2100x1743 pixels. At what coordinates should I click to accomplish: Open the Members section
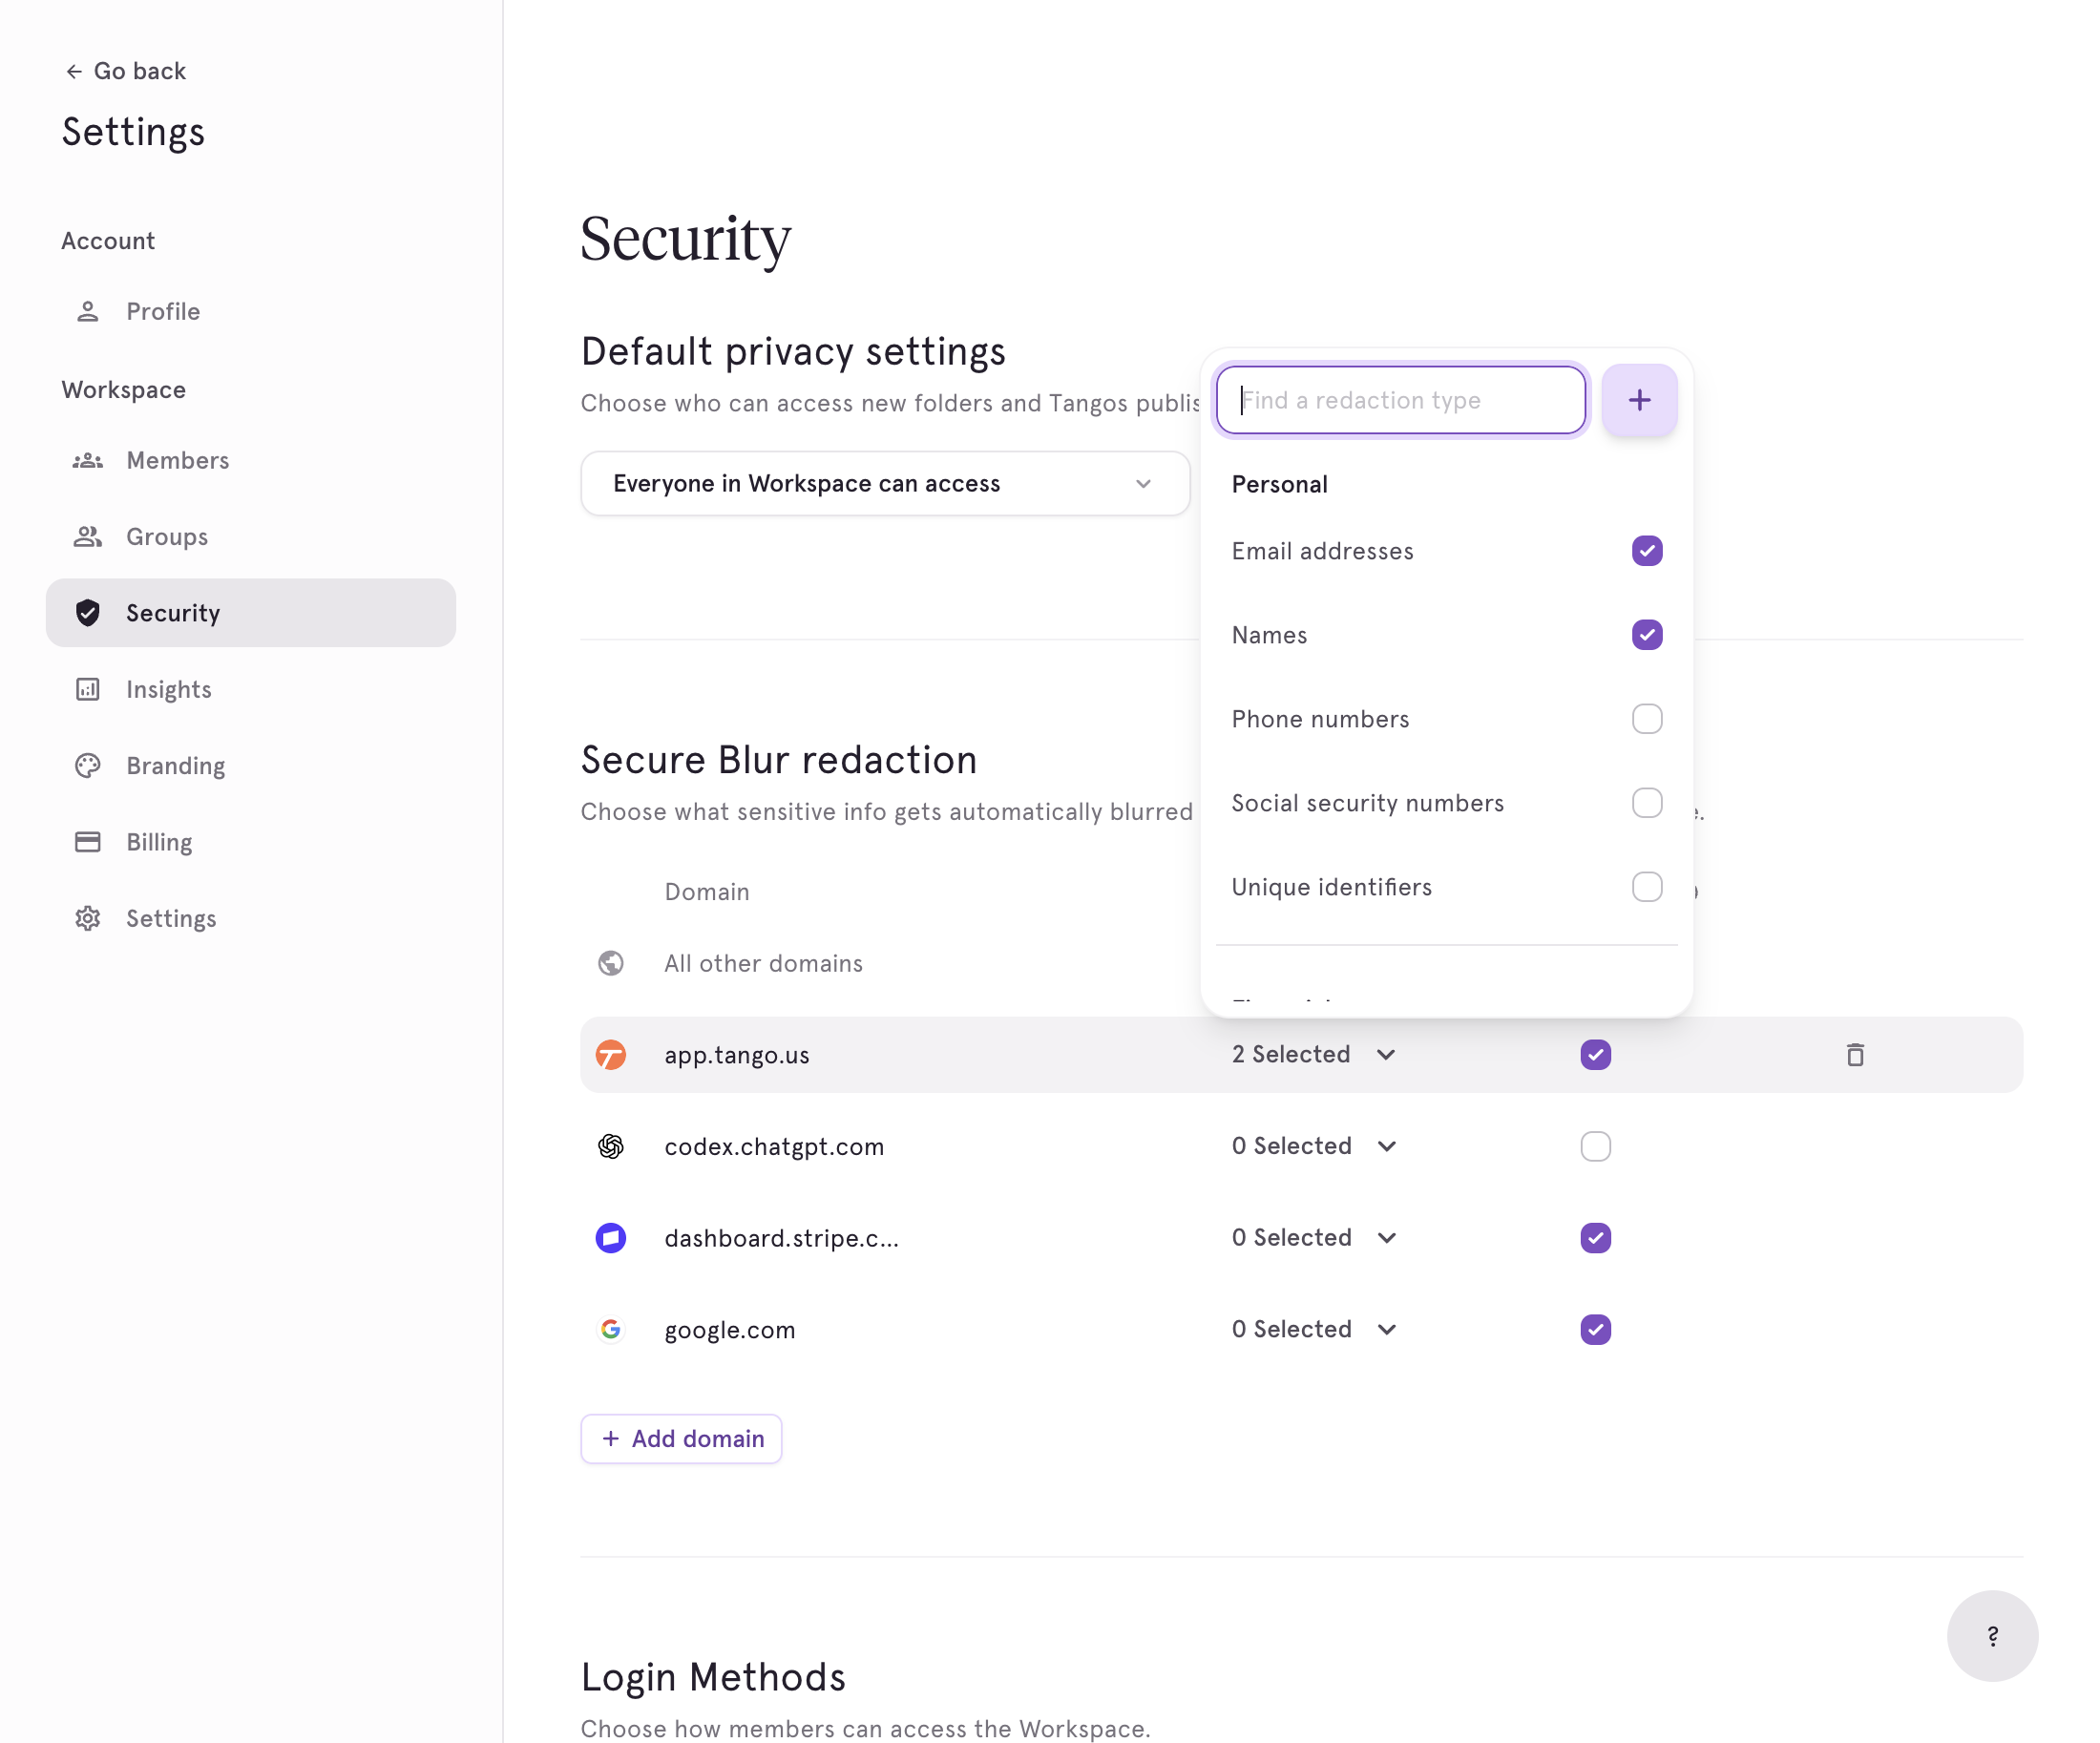coord(250,460)
